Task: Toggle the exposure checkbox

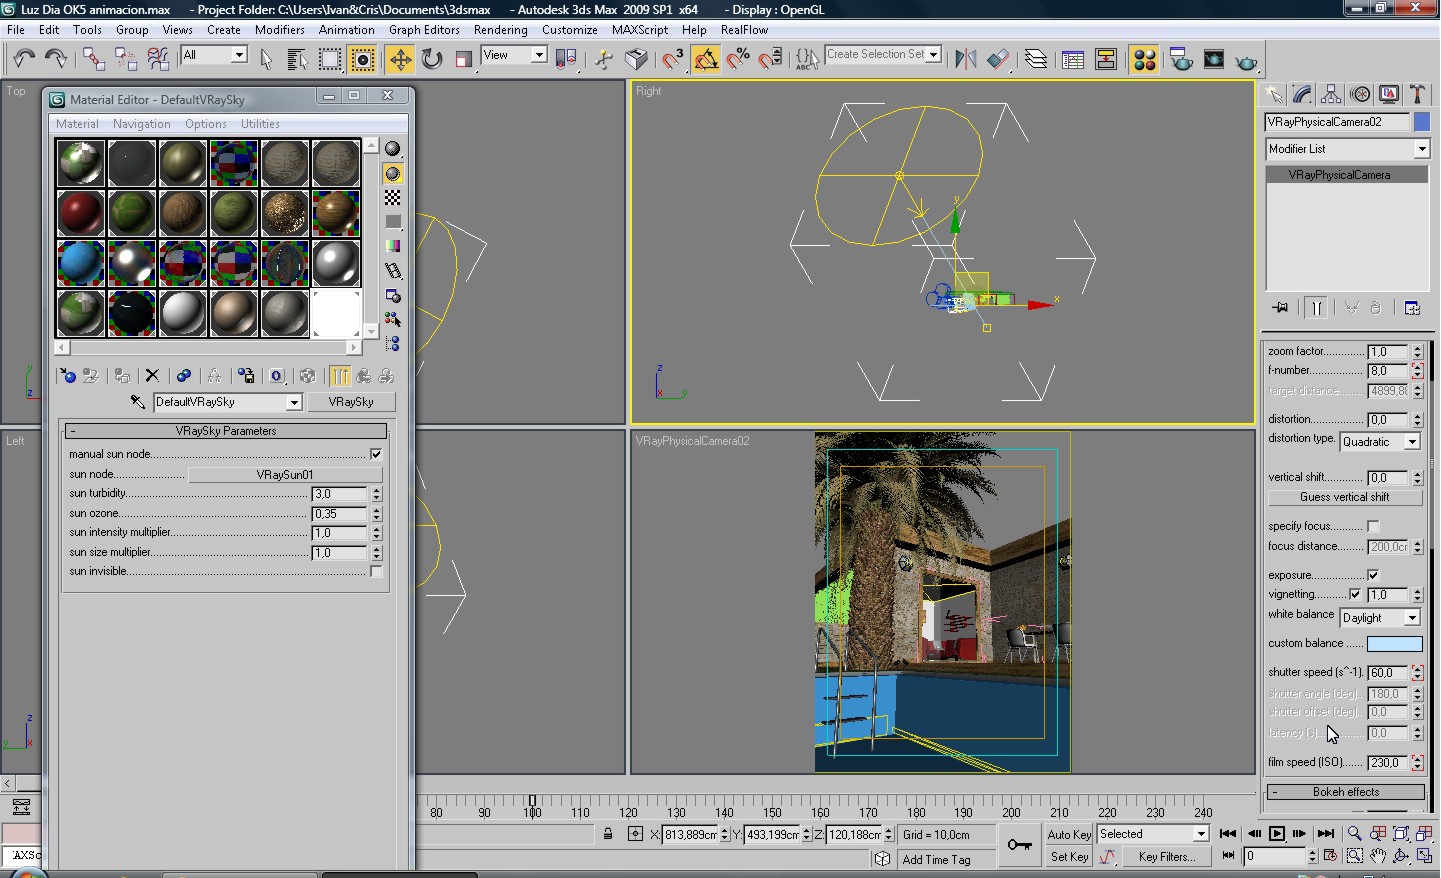Action: 1373,575
